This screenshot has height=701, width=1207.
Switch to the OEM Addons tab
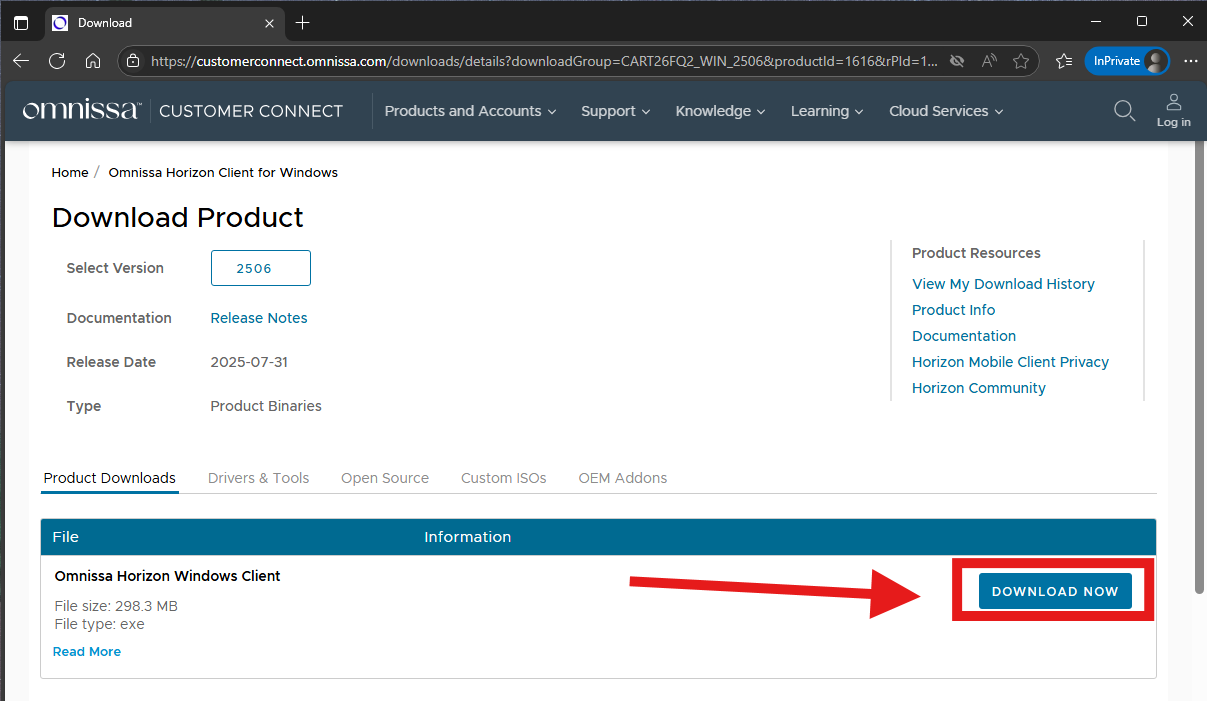click(x=623, y=478)
